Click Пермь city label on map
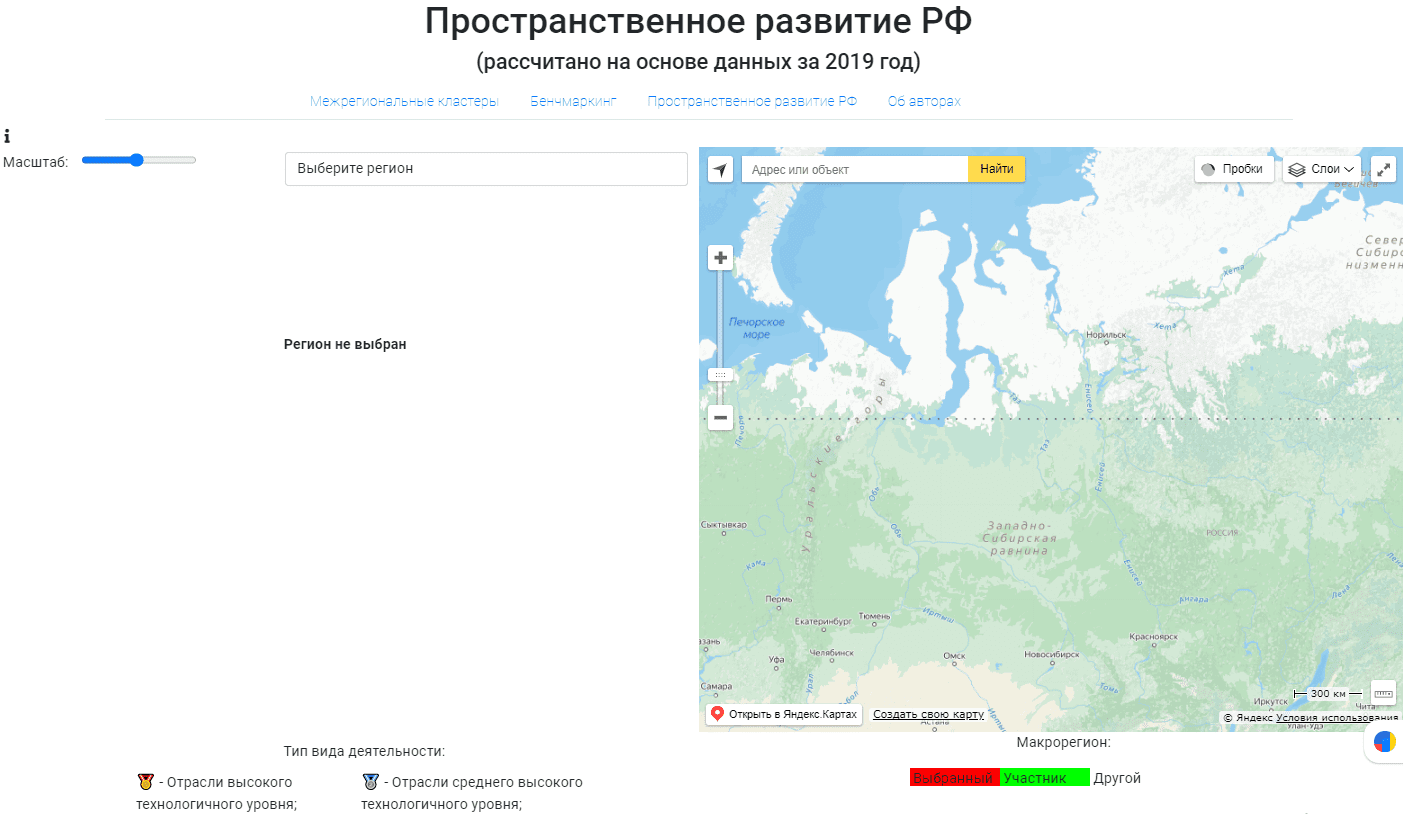The width and height of the screenshot is (1403, 814). point(778,600)
